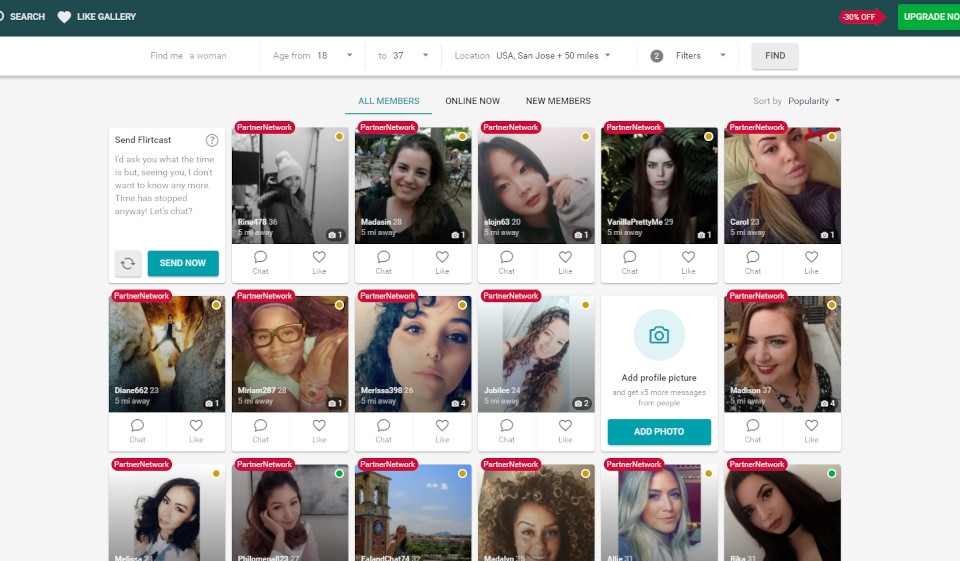
Task: Open the Location San Jose dropdown
Action: (x=607, y=56)
